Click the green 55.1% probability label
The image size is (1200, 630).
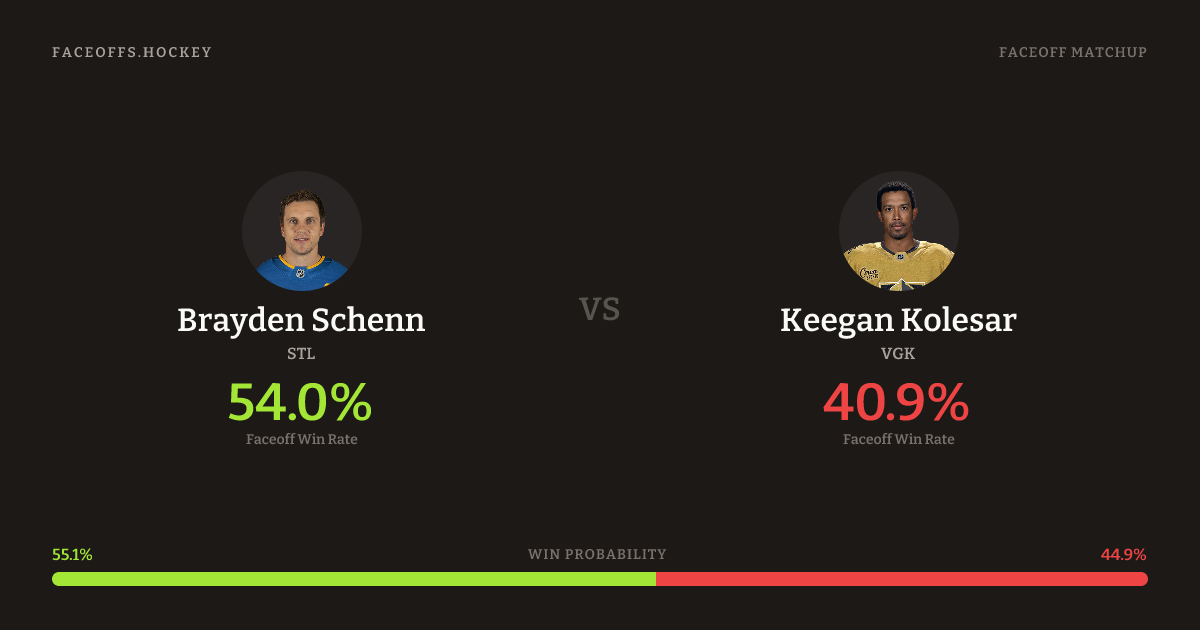coord(72,555)
